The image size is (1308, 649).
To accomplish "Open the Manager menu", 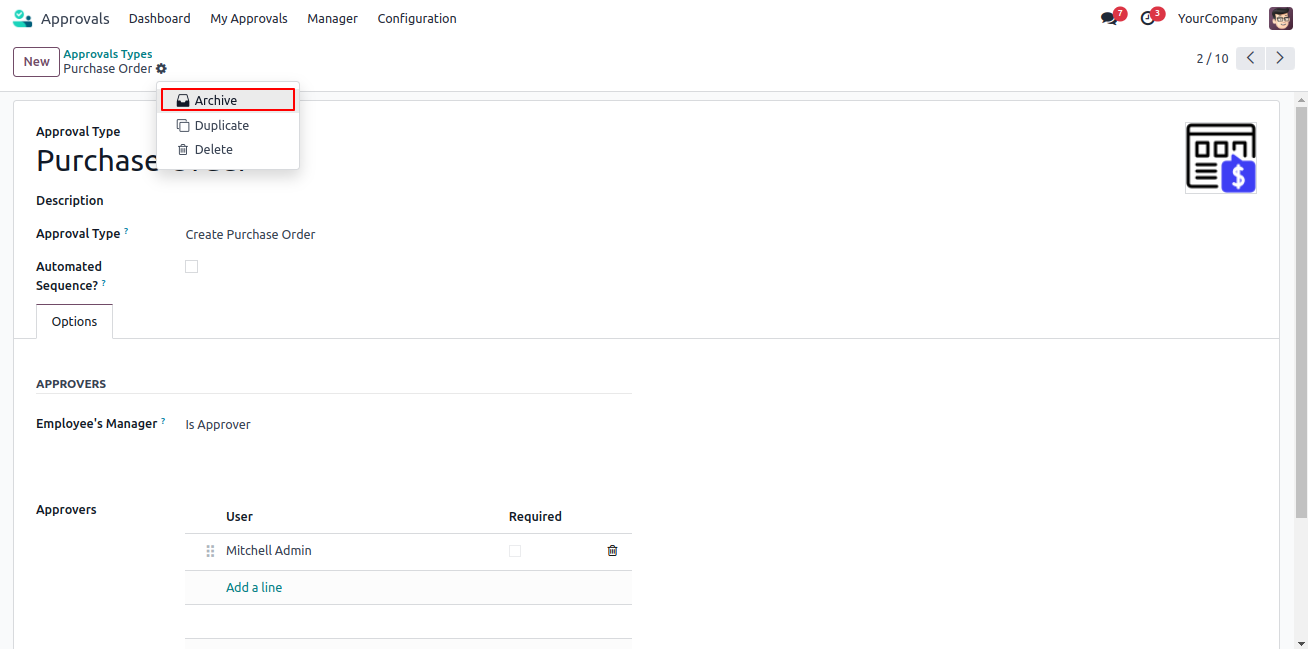I will pyautogui.click(x=333, y=18).
